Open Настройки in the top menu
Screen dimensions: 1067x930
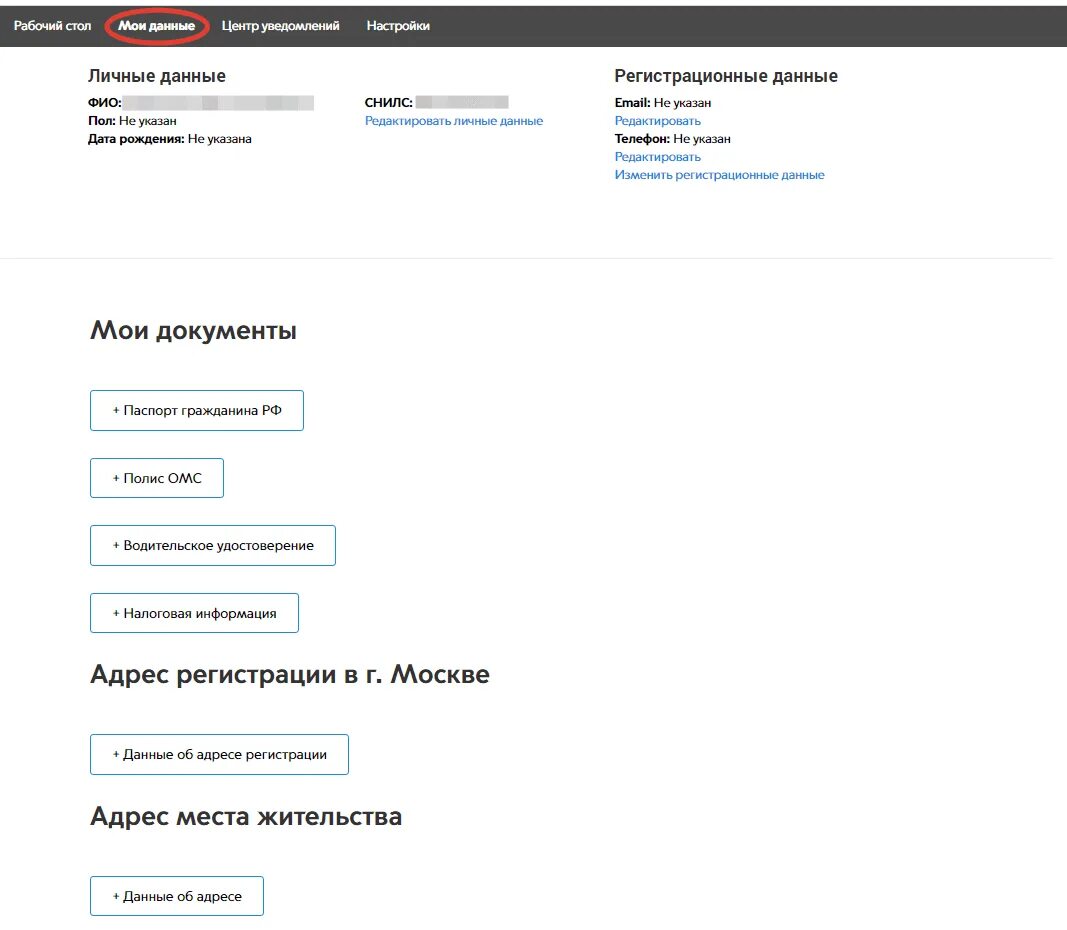click(x=398, y=26)
